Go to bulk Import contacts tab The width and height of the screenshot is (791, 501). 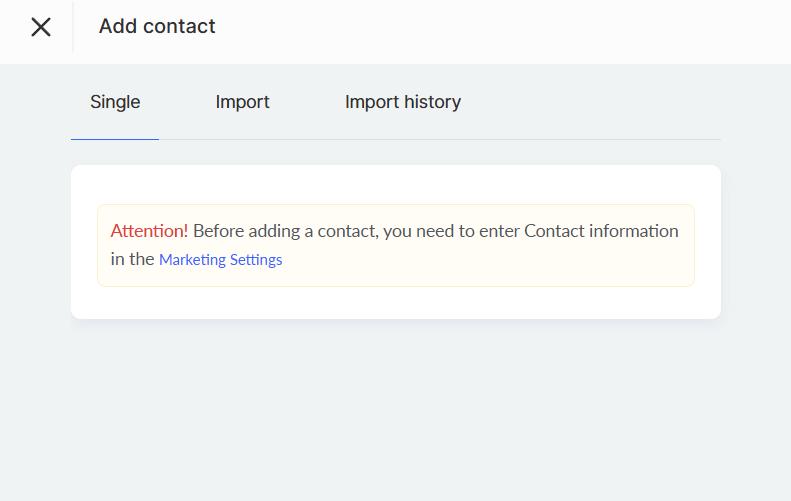[242, 102]
